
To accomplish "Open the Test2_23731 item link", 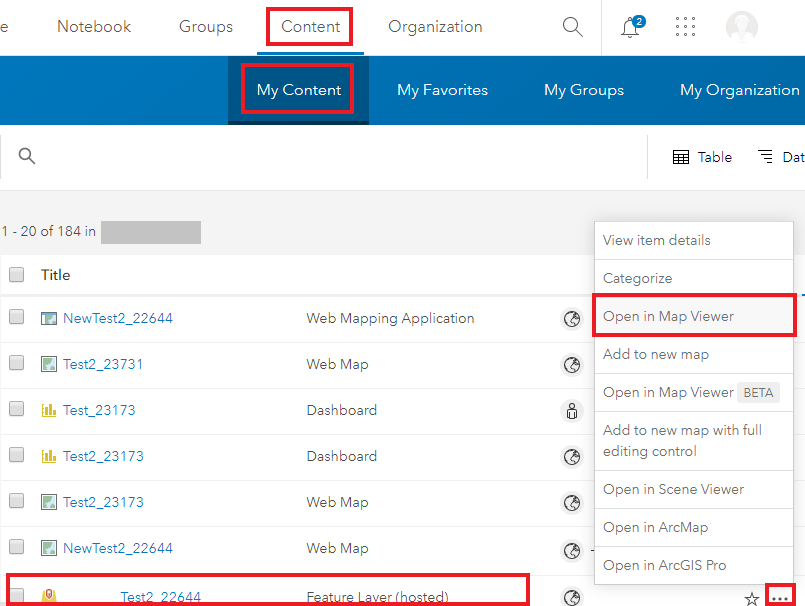I will tap(103, 364).
